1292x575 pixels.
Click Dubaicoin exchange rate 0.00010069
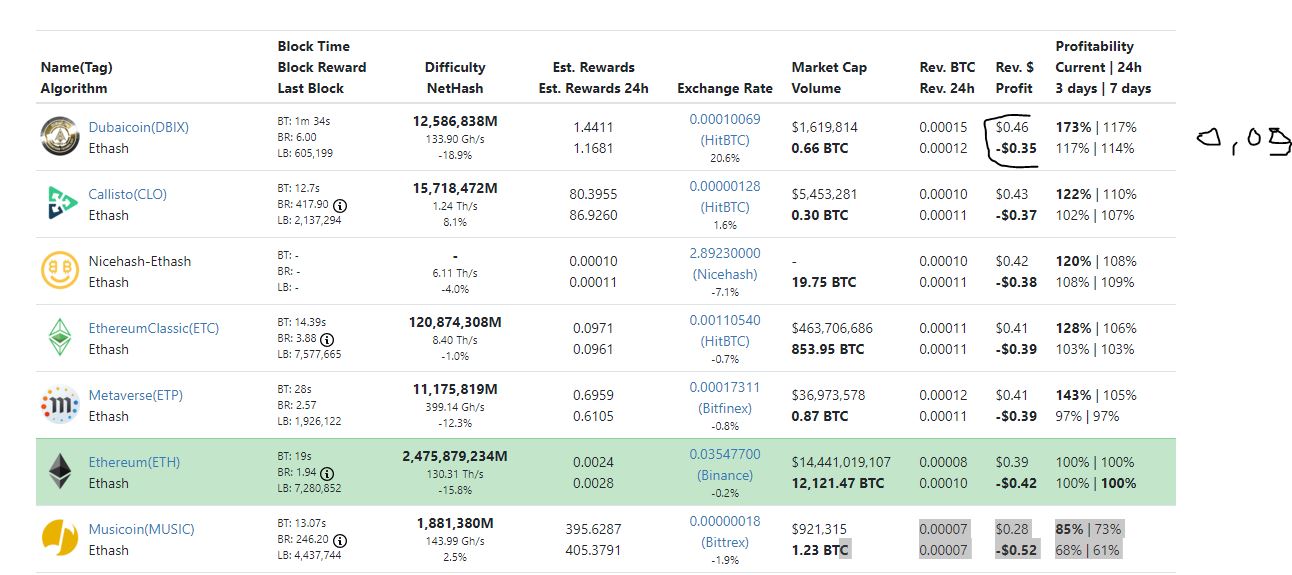point(725,119)
